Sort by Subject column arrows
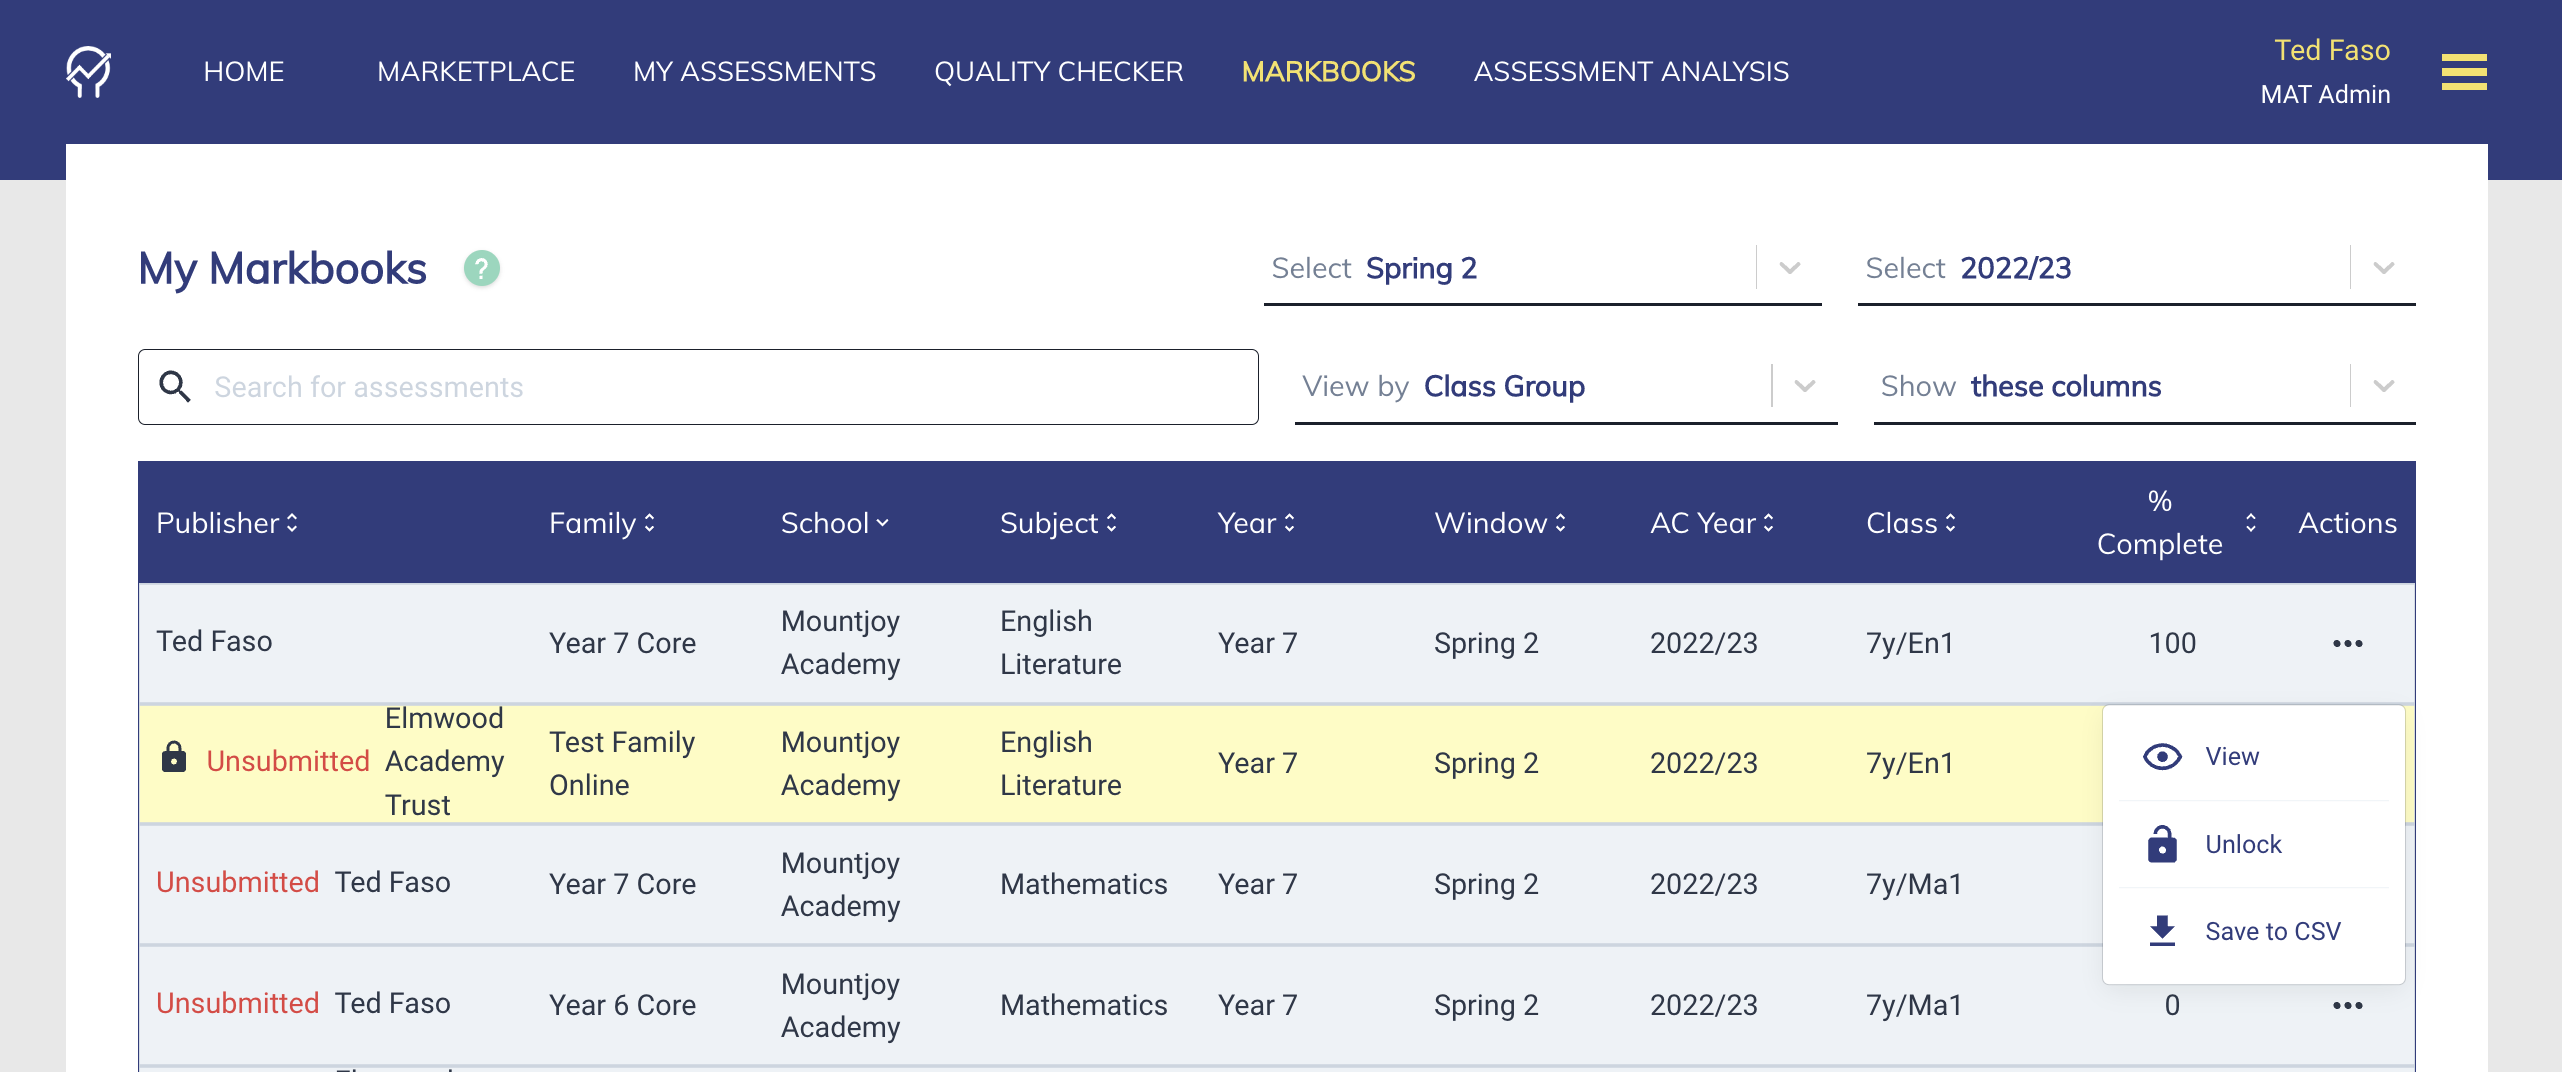The height and width of the screenshot is (1072, 2562). pos(1111,523)
